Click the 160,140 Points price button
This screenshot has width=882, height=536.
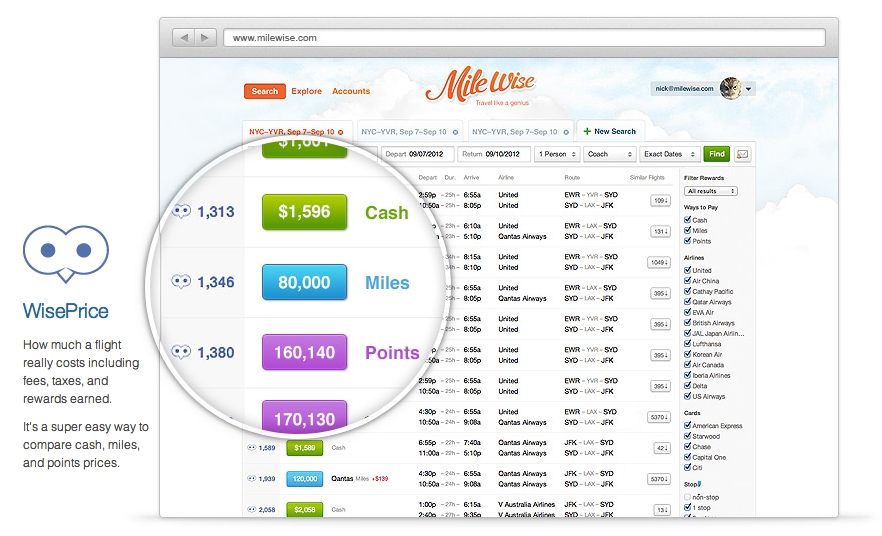(x=304, y=352)
